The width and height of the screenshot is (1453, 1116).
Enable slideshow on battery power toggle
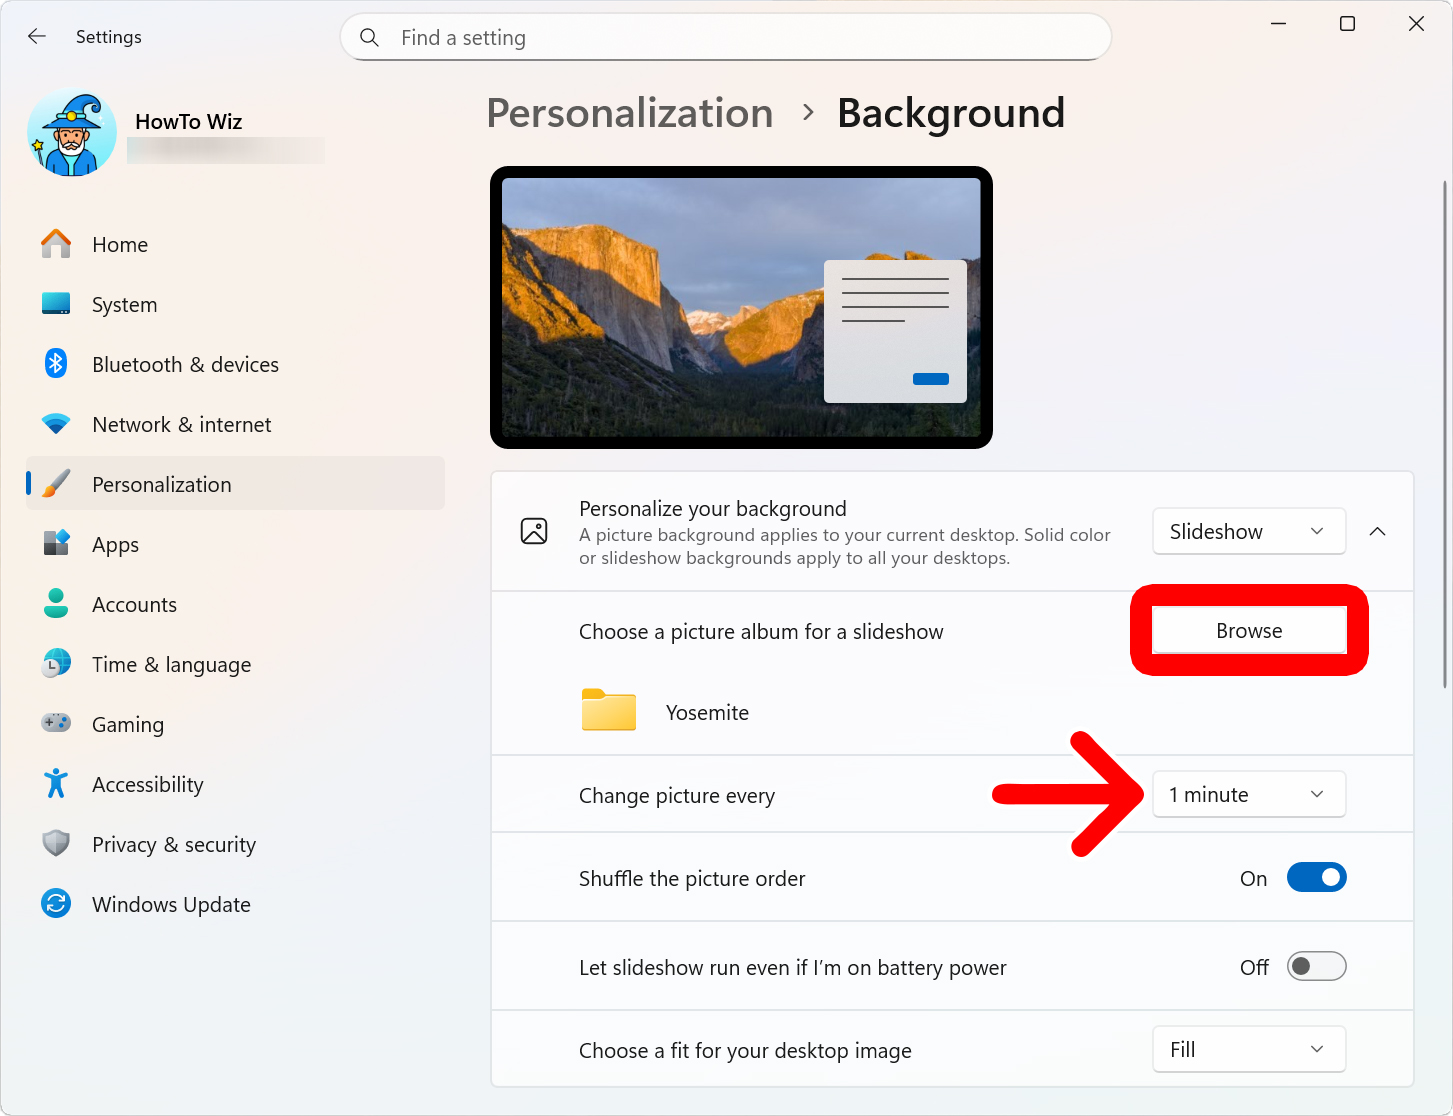[1316, 967]
